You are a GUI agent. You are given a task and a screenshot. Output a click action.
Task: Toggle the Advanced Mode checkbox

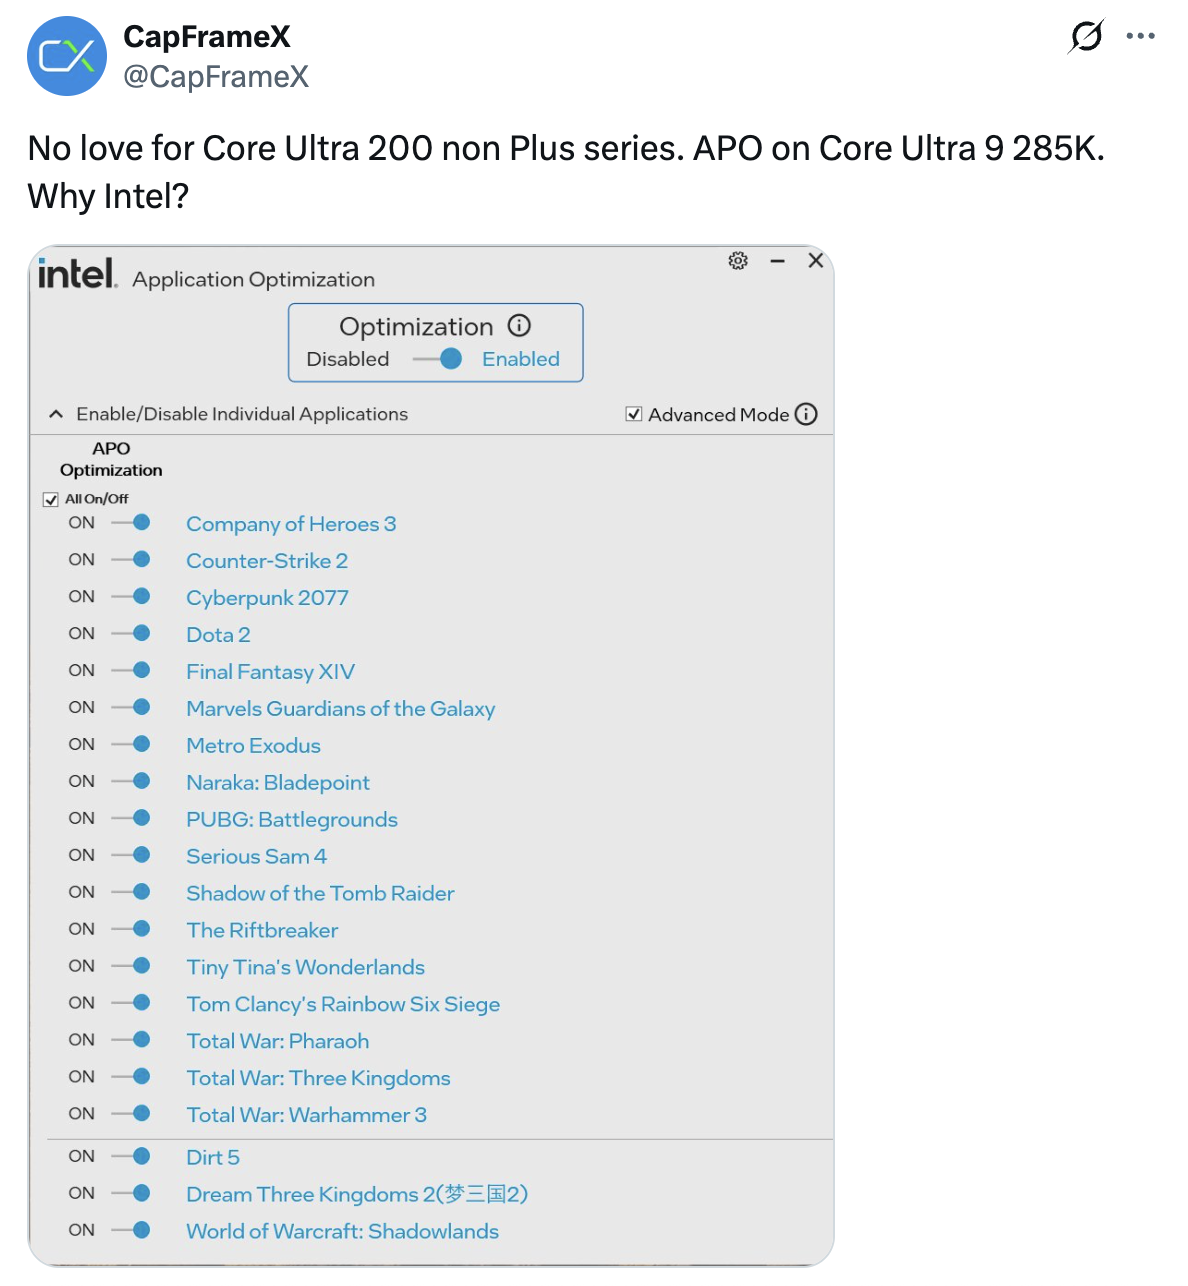633,414
